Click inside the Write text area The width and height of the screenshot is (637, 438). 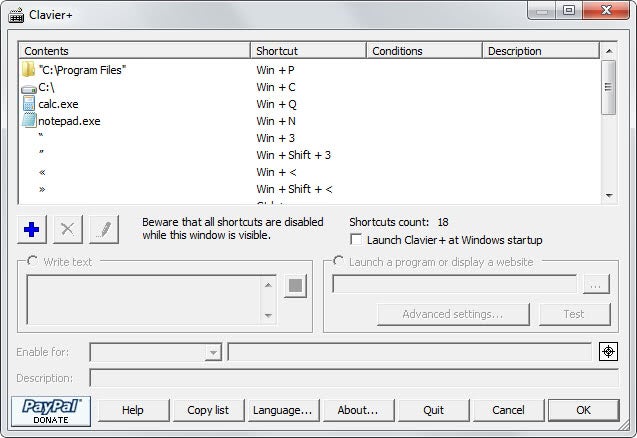pyautogui.click(x=143, y=300)
